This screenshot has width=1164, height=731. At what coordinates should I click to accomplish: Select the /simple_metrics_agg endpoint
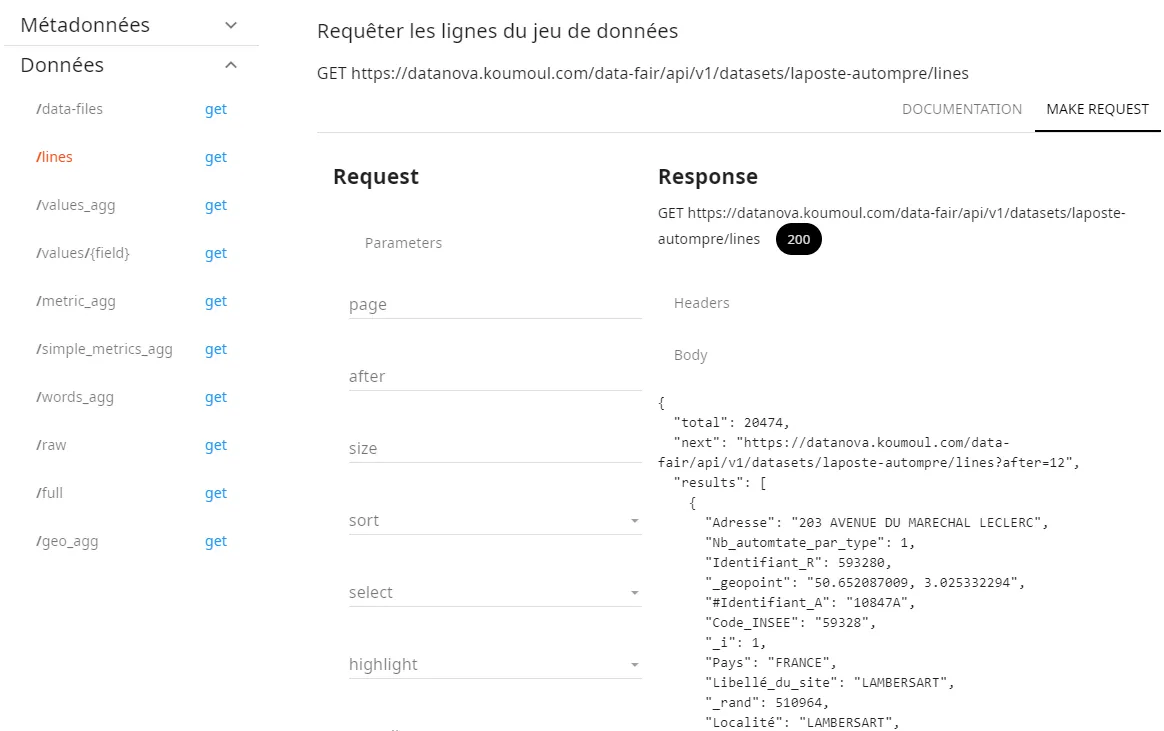(x=104, y=350)
